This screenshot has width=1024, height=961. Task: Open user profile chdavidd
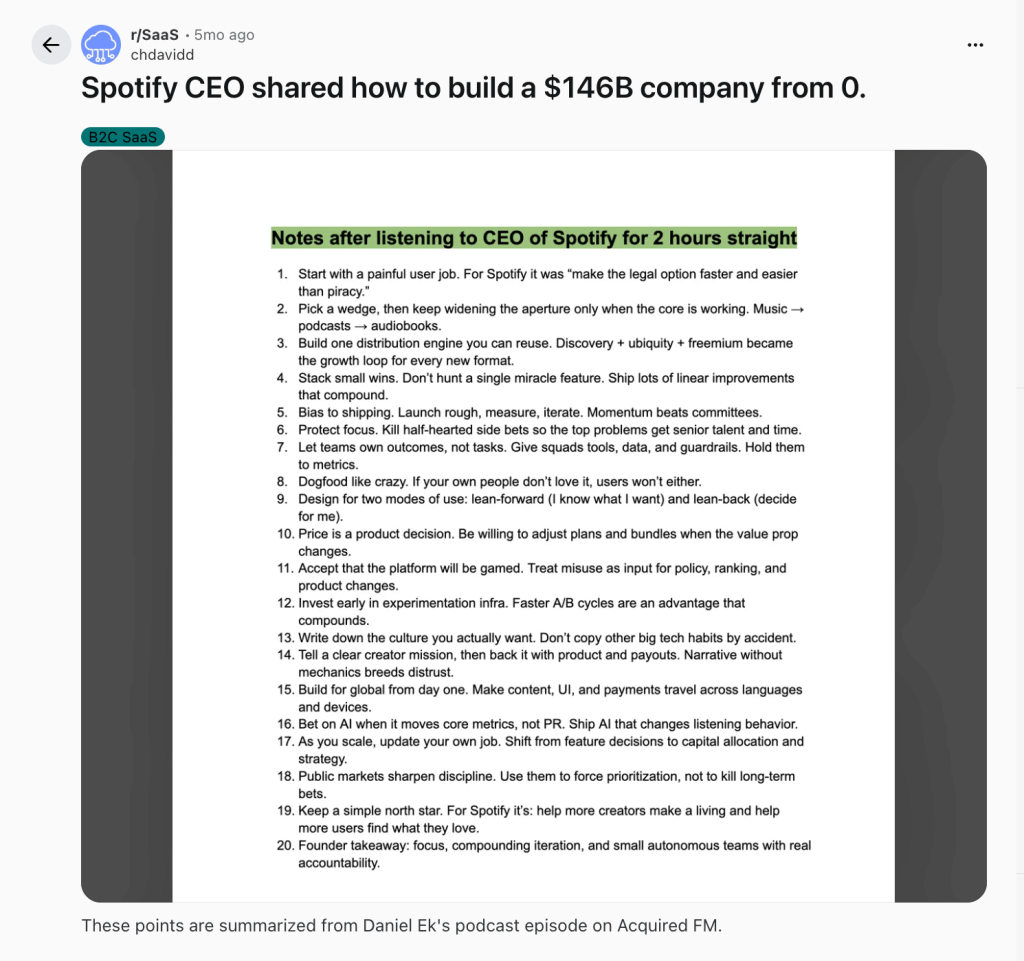[162, 54]
